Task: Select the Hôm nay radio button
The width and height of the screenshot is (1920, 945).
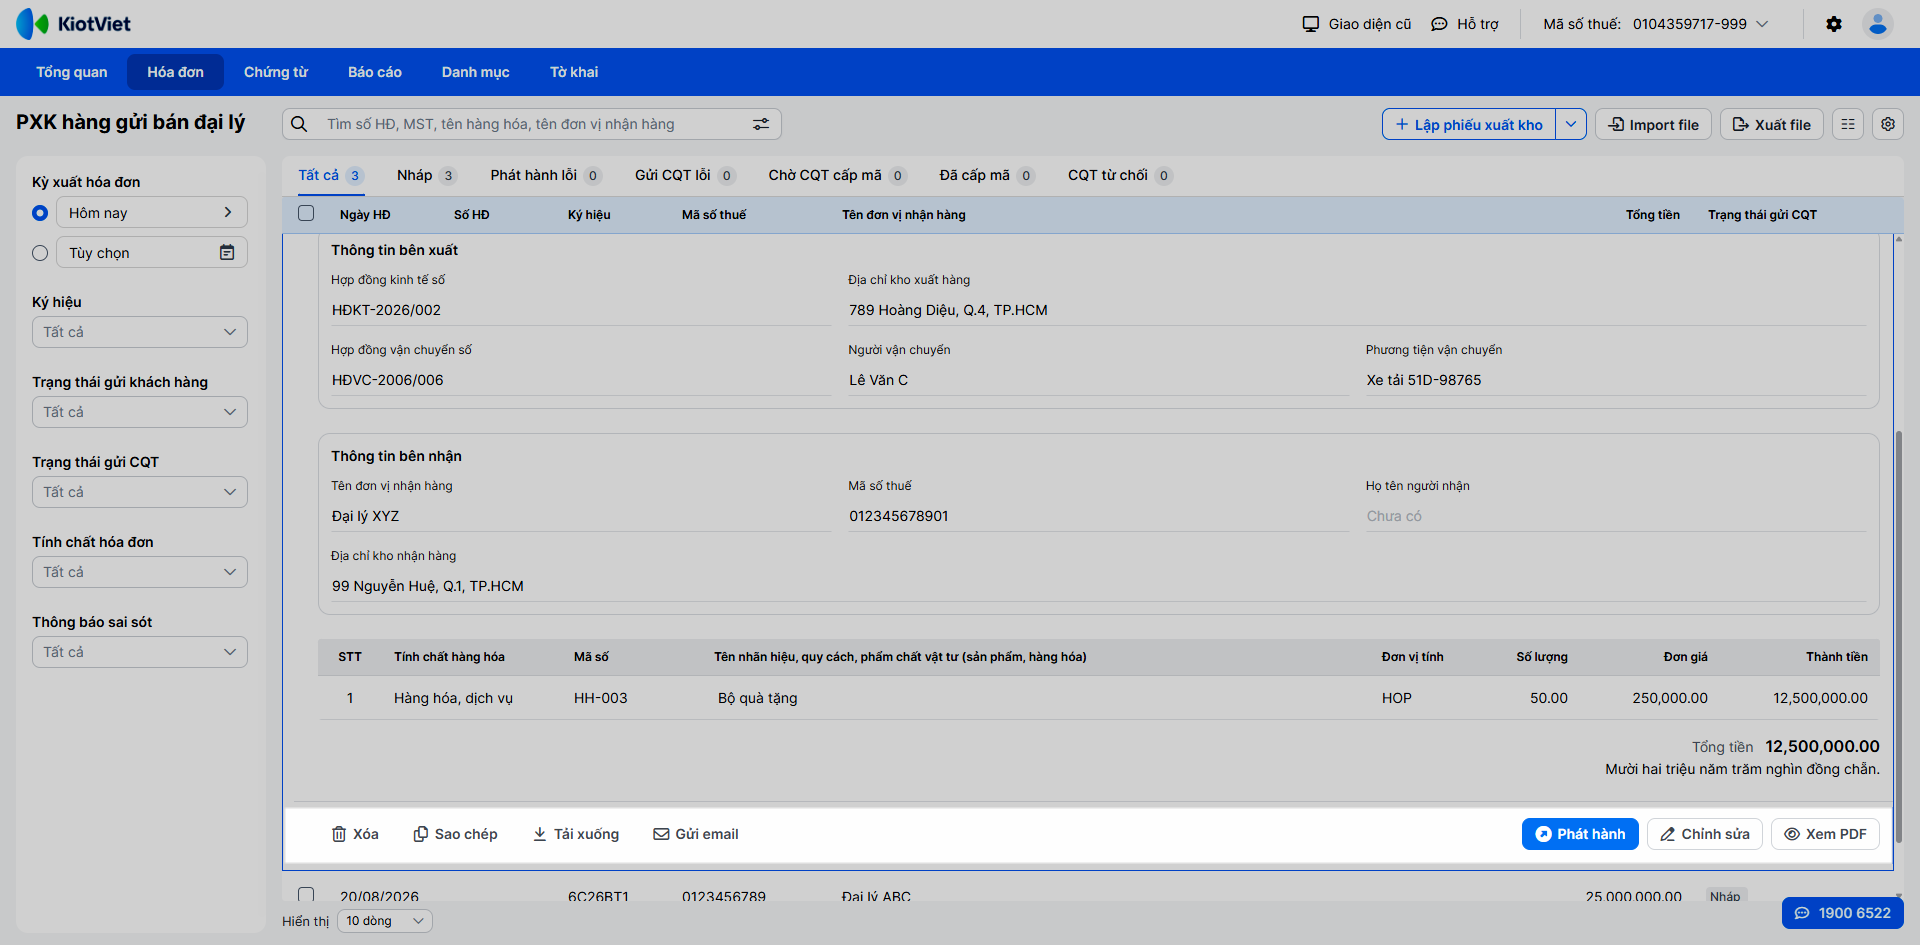Action: (40, 213)
